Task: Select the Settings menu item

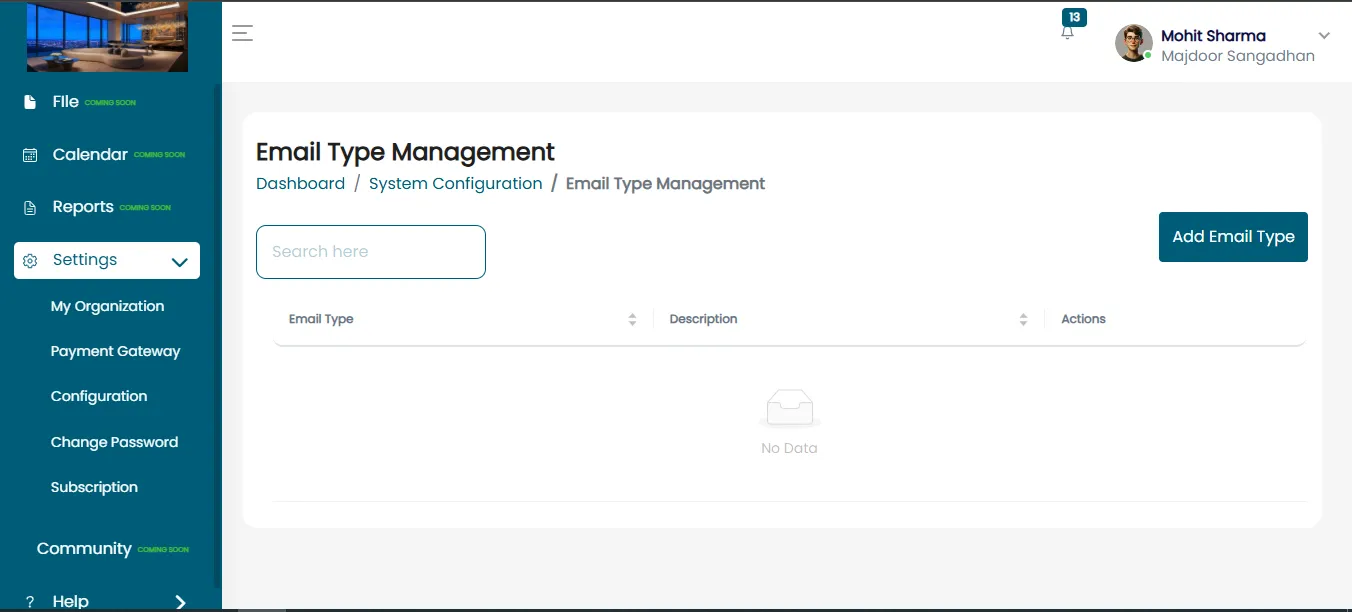Action: 107,260
